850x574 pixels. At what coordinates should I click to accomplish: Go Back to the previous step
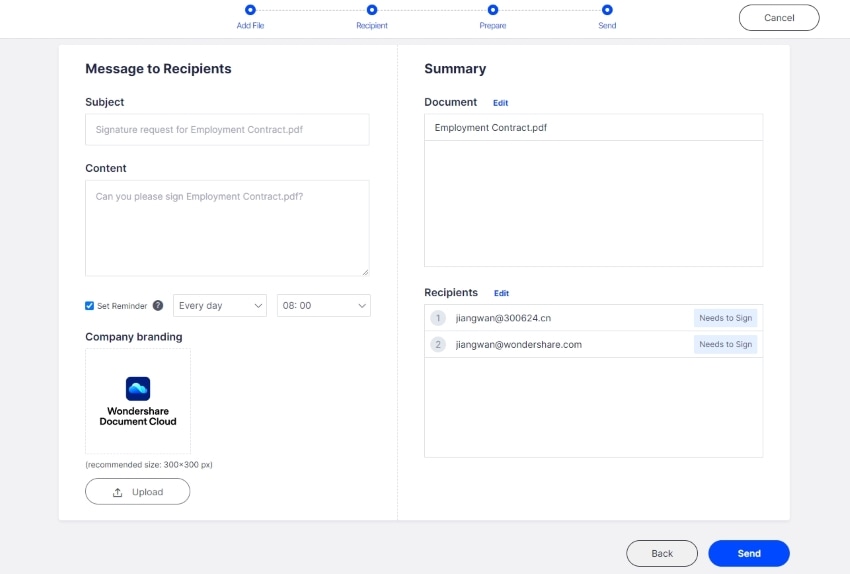click(x=662, y=553)
